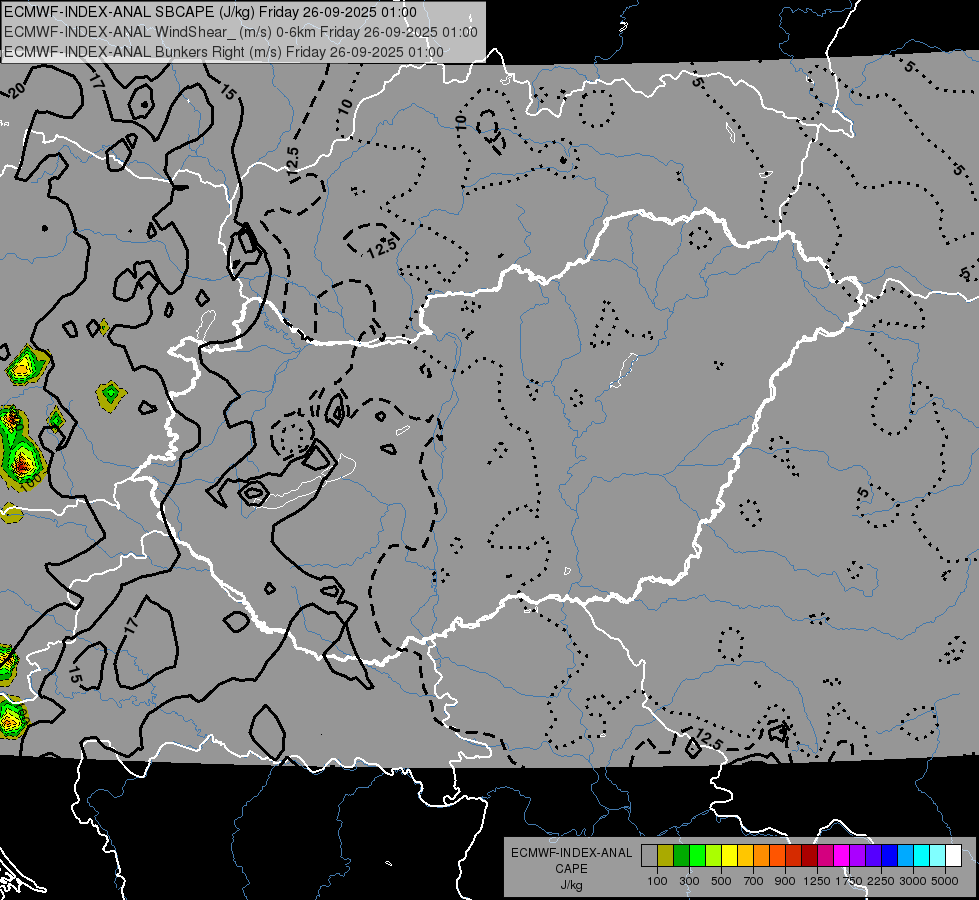This screenshot has height=900, width=979.
Task: Click the legend value 300
Action: point(689,881)
